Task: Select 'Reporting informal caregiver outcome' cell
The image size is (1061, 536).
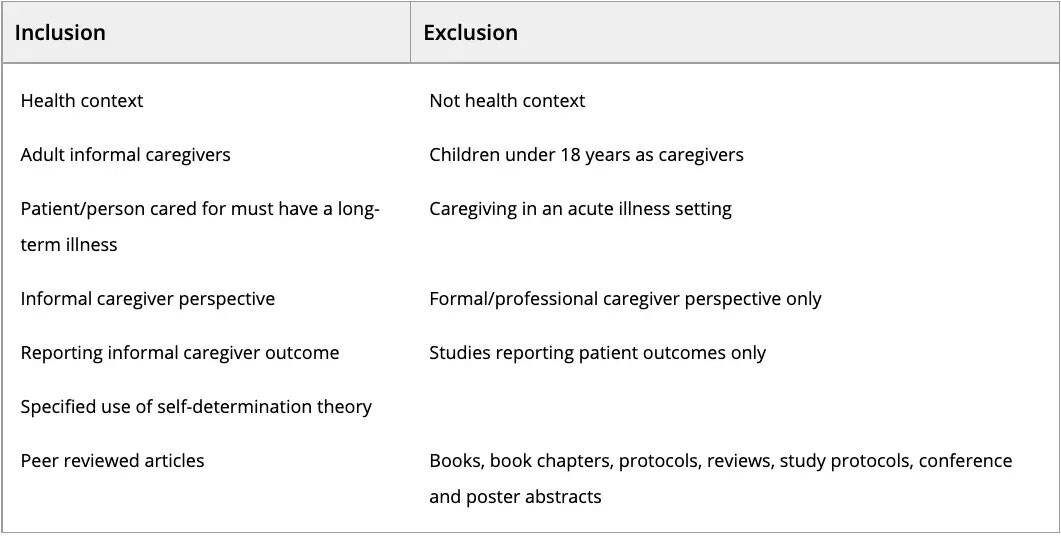Action: 179,353
